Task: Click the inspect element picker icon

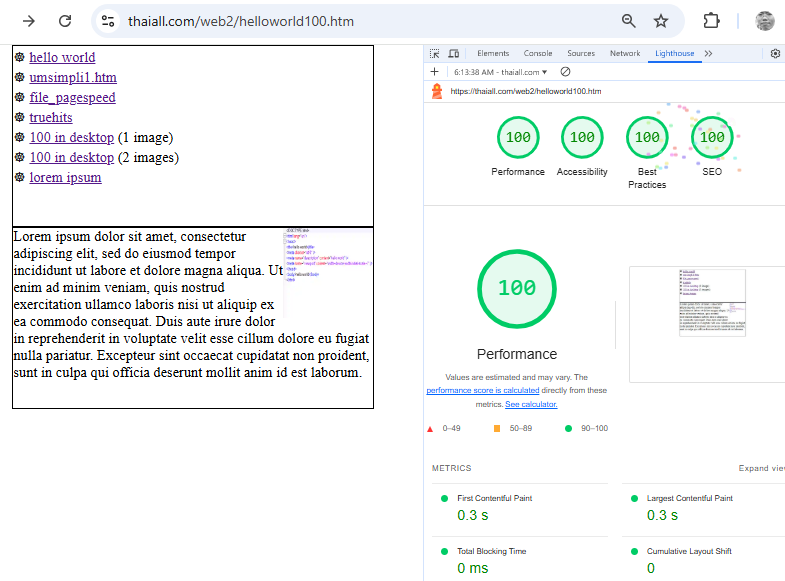Action: pyautogui.click(x=435, y=54)
